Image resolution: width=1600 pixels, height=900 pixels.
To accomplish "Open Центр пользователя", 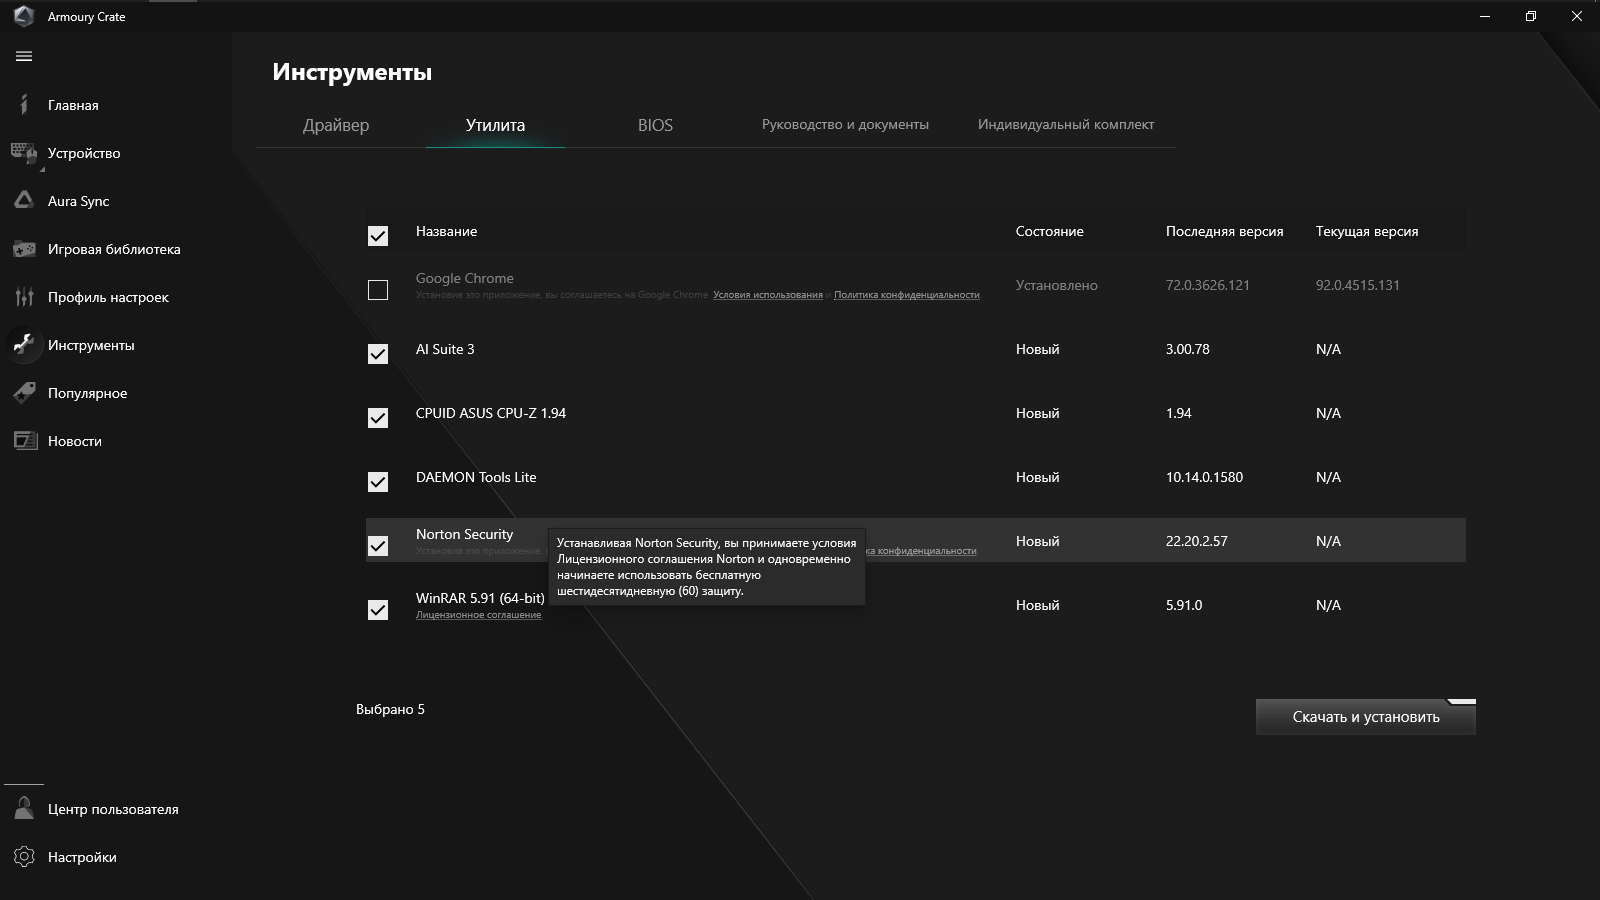I will 113,809.
